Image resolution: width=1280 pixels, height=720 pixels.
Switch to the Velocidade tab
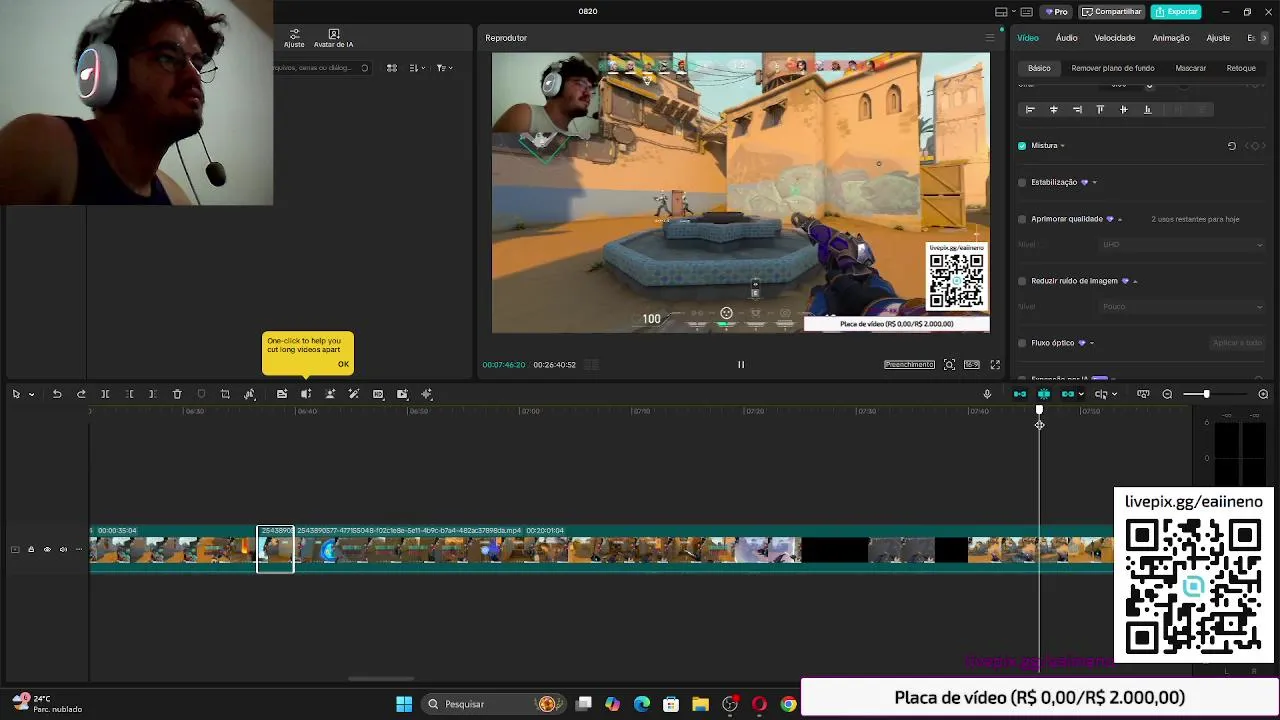point(1115,38)
